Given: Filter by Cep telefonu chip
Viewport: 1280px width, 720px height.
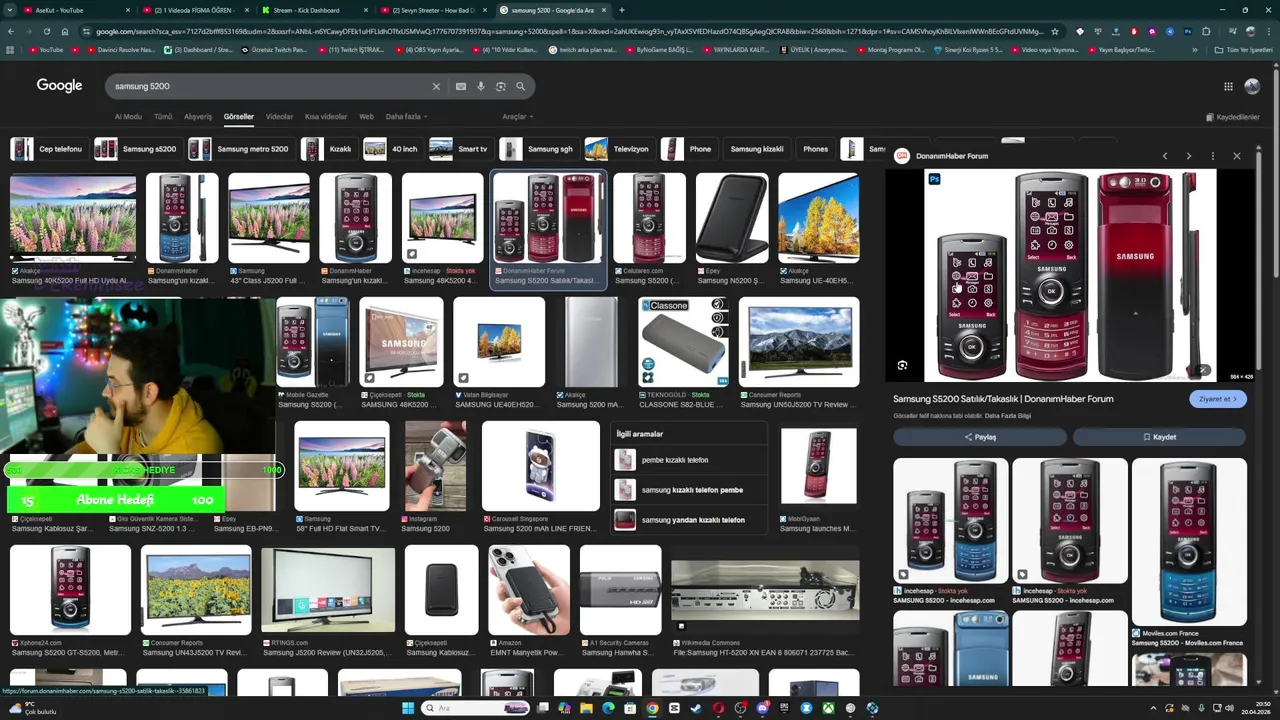Looking at the screenshot, I should [48, 149].
